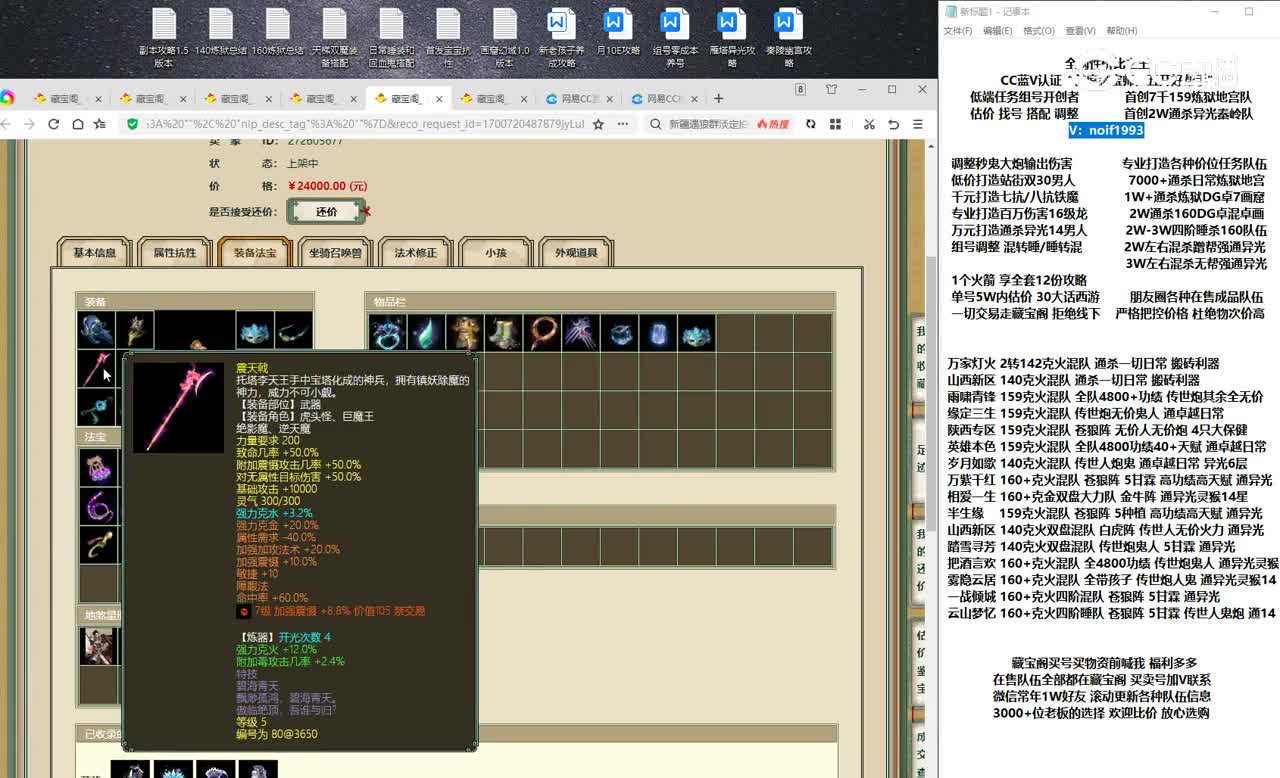The width and height of the screenshot is (1280, 778).
Task: Click the price text ¥24000.00 (元)
Action: (327, 186)
